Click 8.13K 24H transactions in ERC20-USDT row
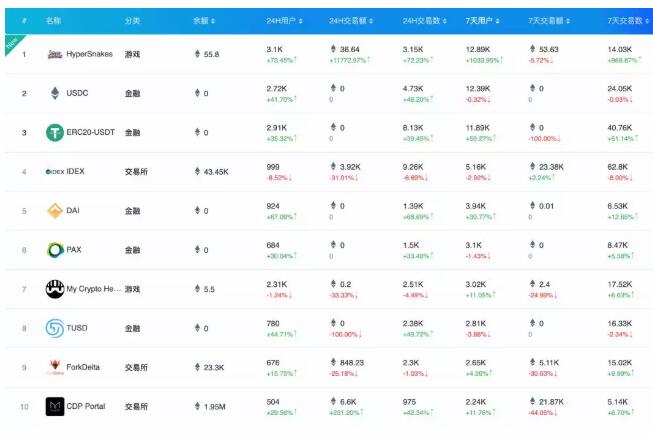The width and height of the screenshot is (653, 435). click(x=413, y=127)
